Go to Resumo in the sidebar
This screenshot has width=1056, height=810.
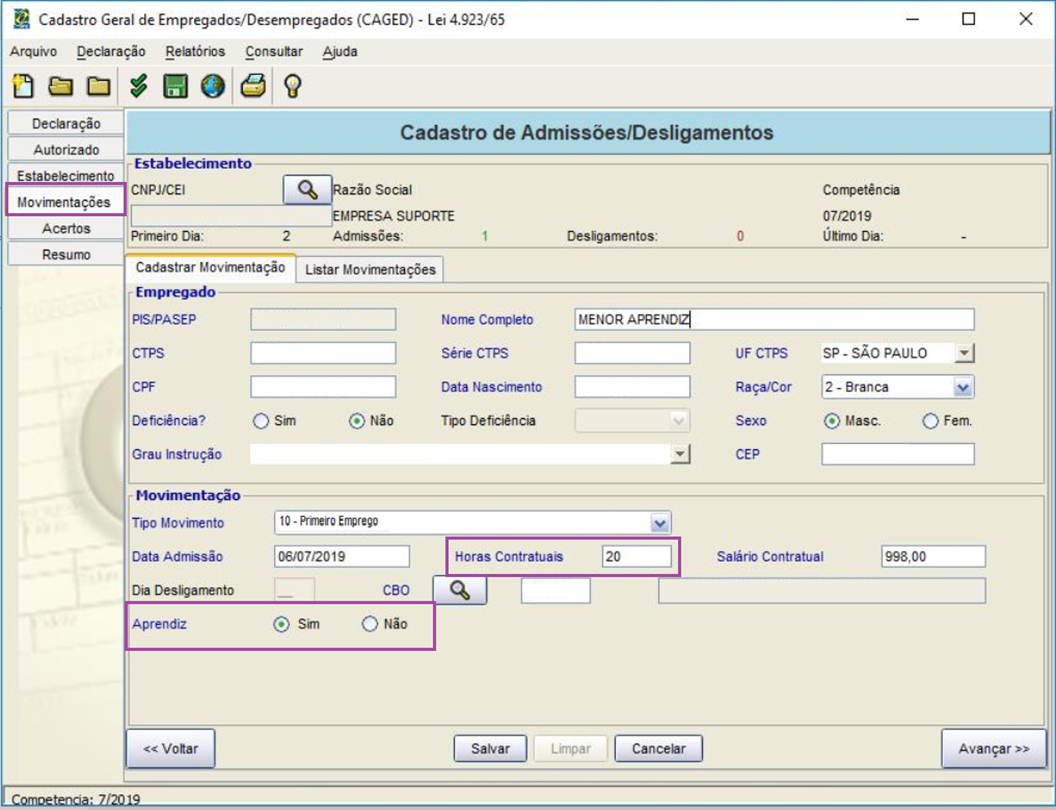tap(66, 255)
